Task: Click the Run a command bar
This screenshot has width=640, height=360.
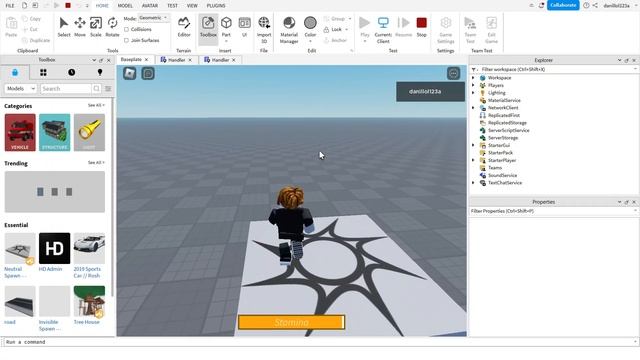Action: click(319, 342)
